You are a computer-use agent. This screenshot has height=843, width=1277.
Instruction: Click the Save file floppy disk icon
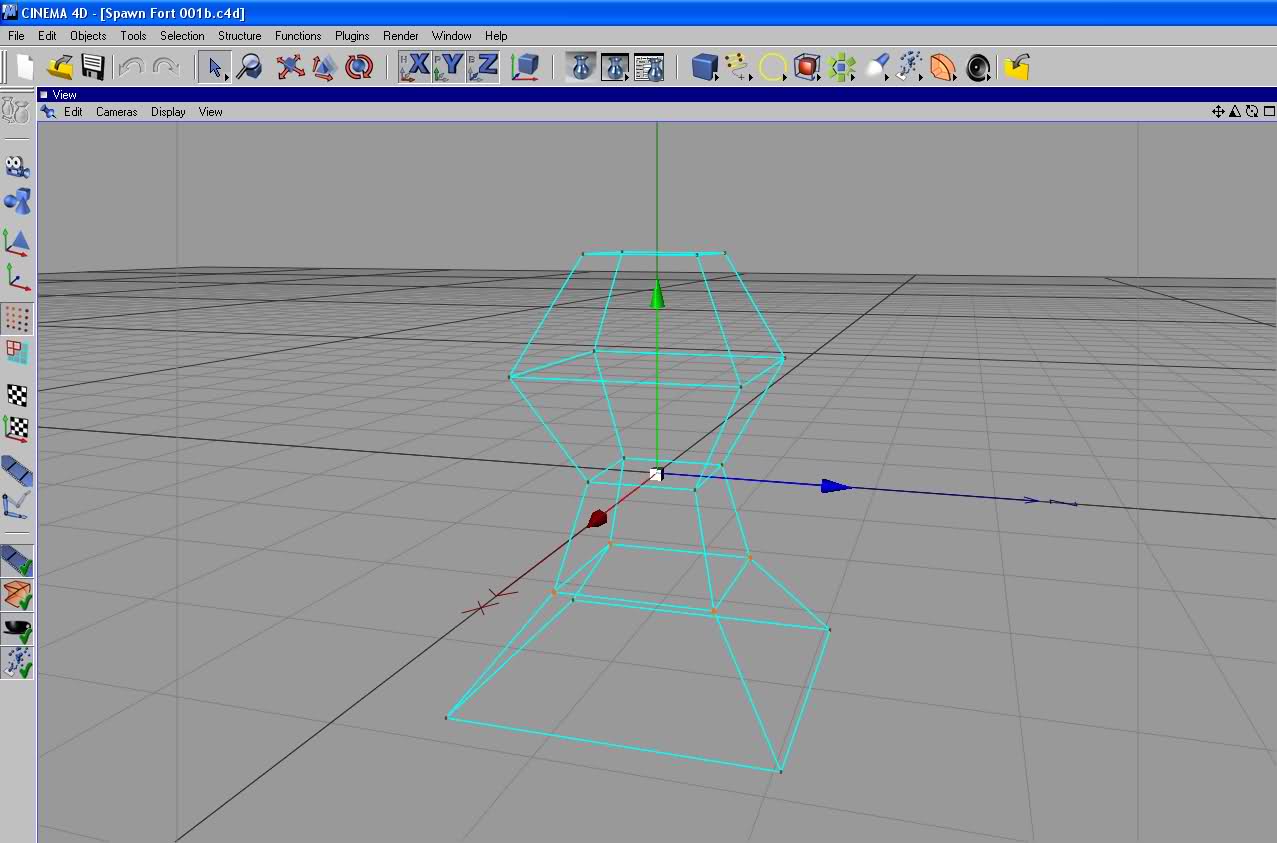(93, 67)
